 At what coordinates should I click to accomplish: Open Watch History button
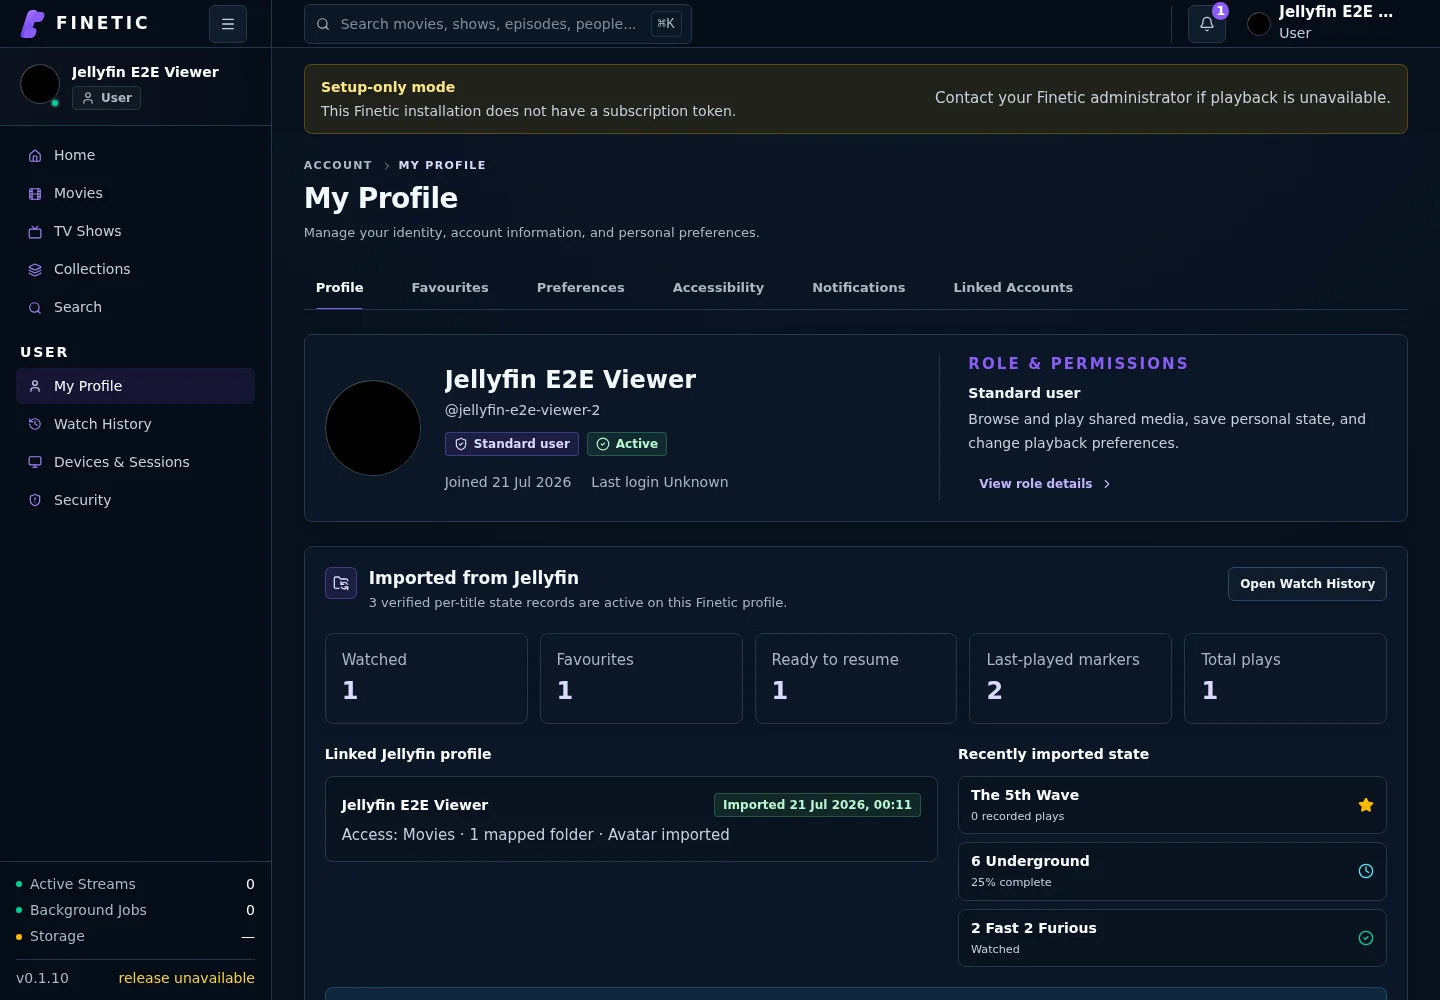coord(1307,584)
